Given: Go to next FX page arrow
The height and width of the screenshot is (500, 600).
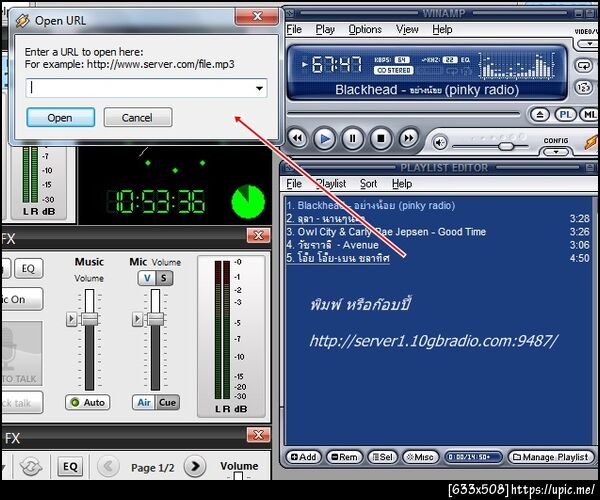Looking at the screenshot, I should [x=194, y=466].
